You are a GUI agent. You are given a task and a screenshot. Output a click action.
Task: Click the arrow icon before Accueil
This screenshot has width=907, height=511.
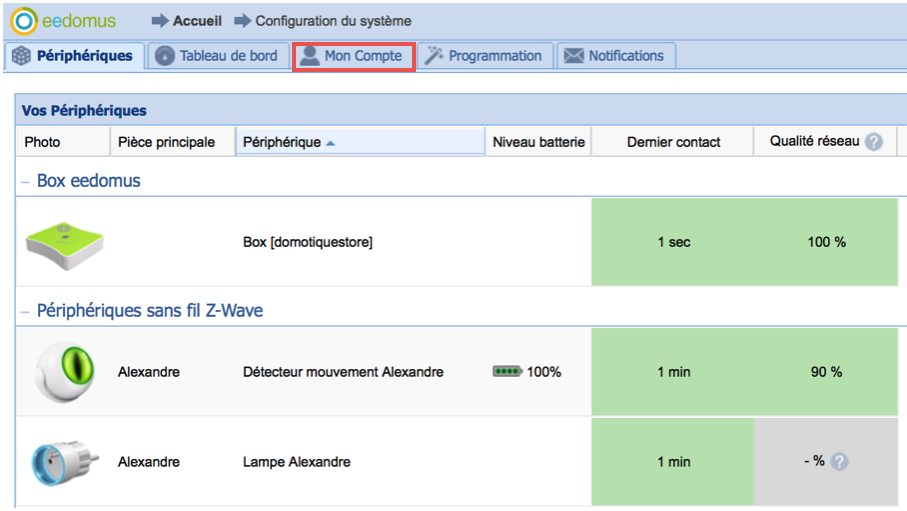tap(160, 21)
